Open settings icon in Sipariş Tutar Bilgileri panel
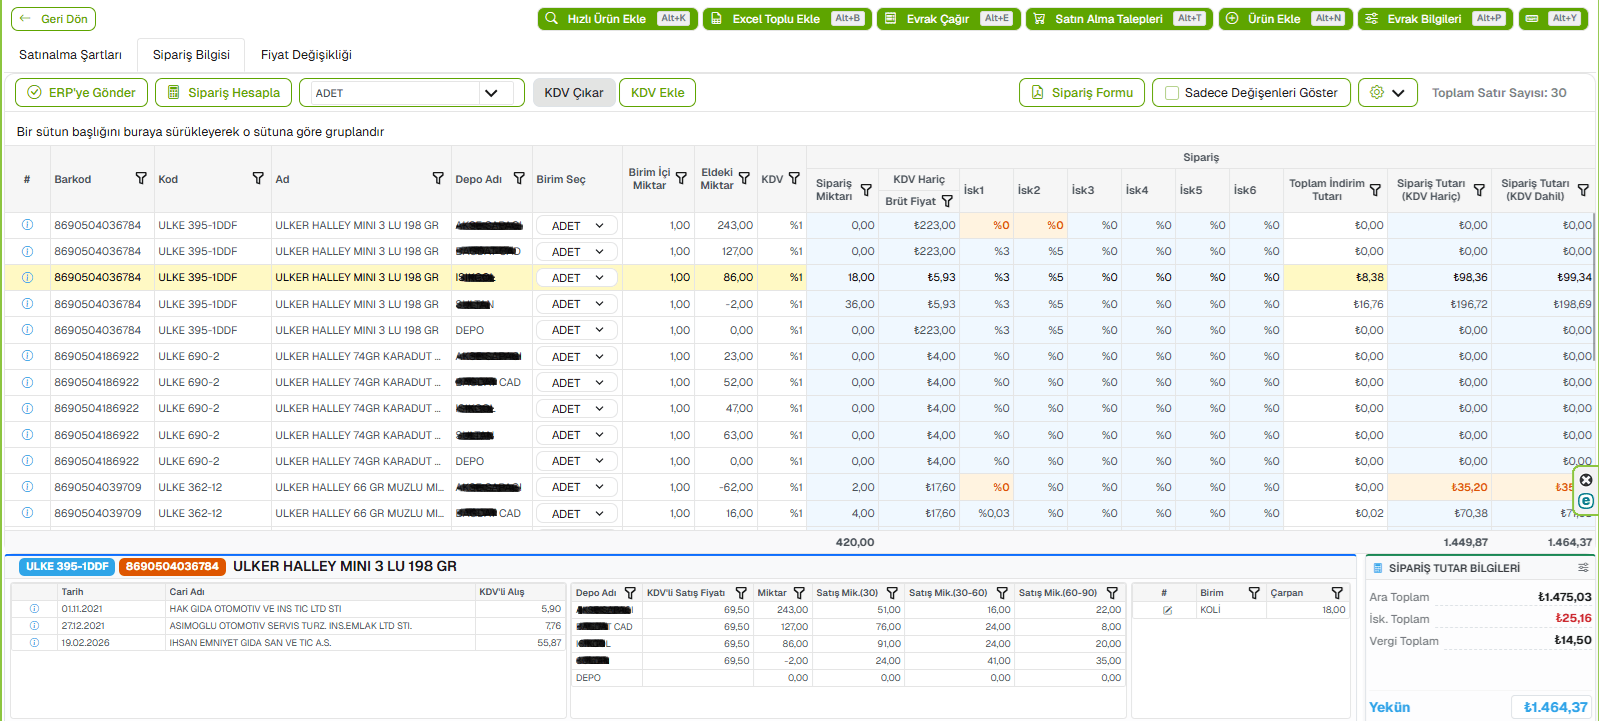 click(x=1583, y=568)
